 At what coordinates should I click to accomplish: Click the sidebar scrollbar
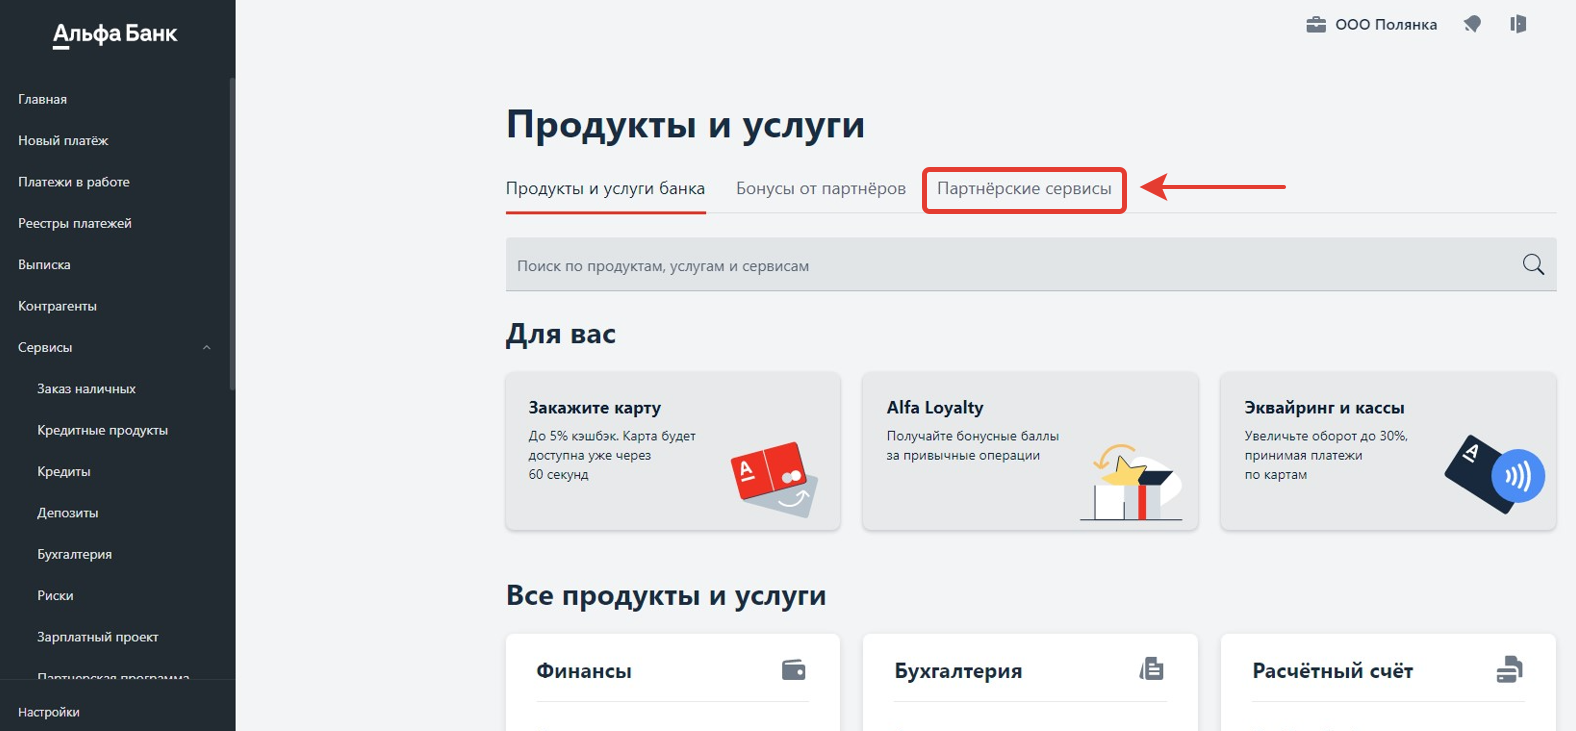click(x=232, y=233)
